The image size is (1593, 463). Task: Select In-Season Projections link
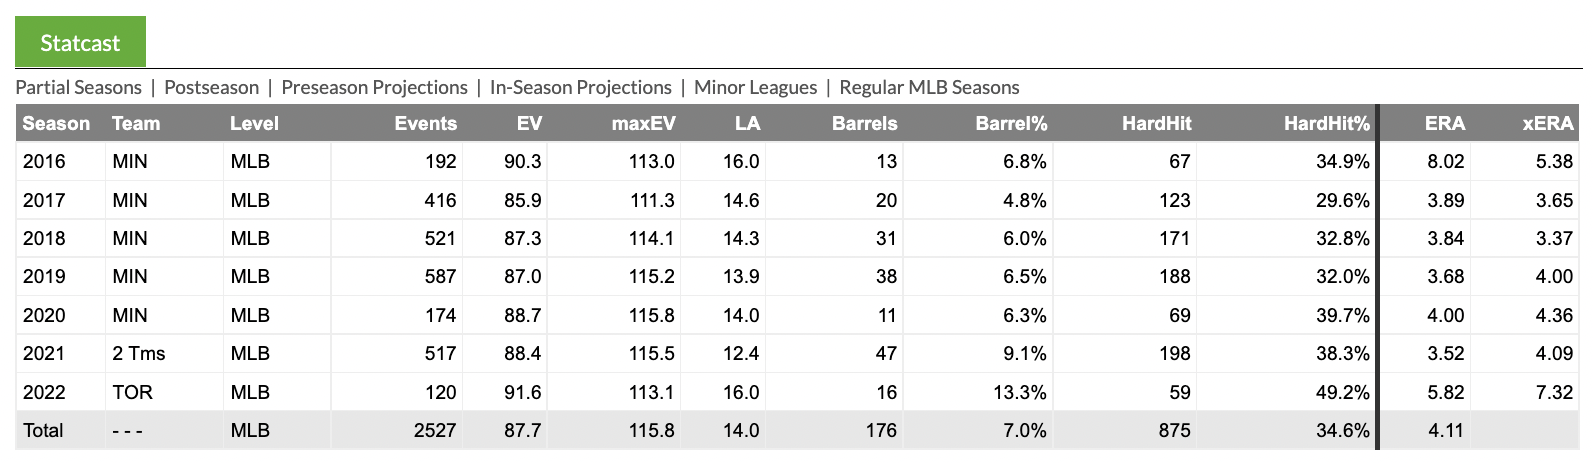click(x=581, y=87)
